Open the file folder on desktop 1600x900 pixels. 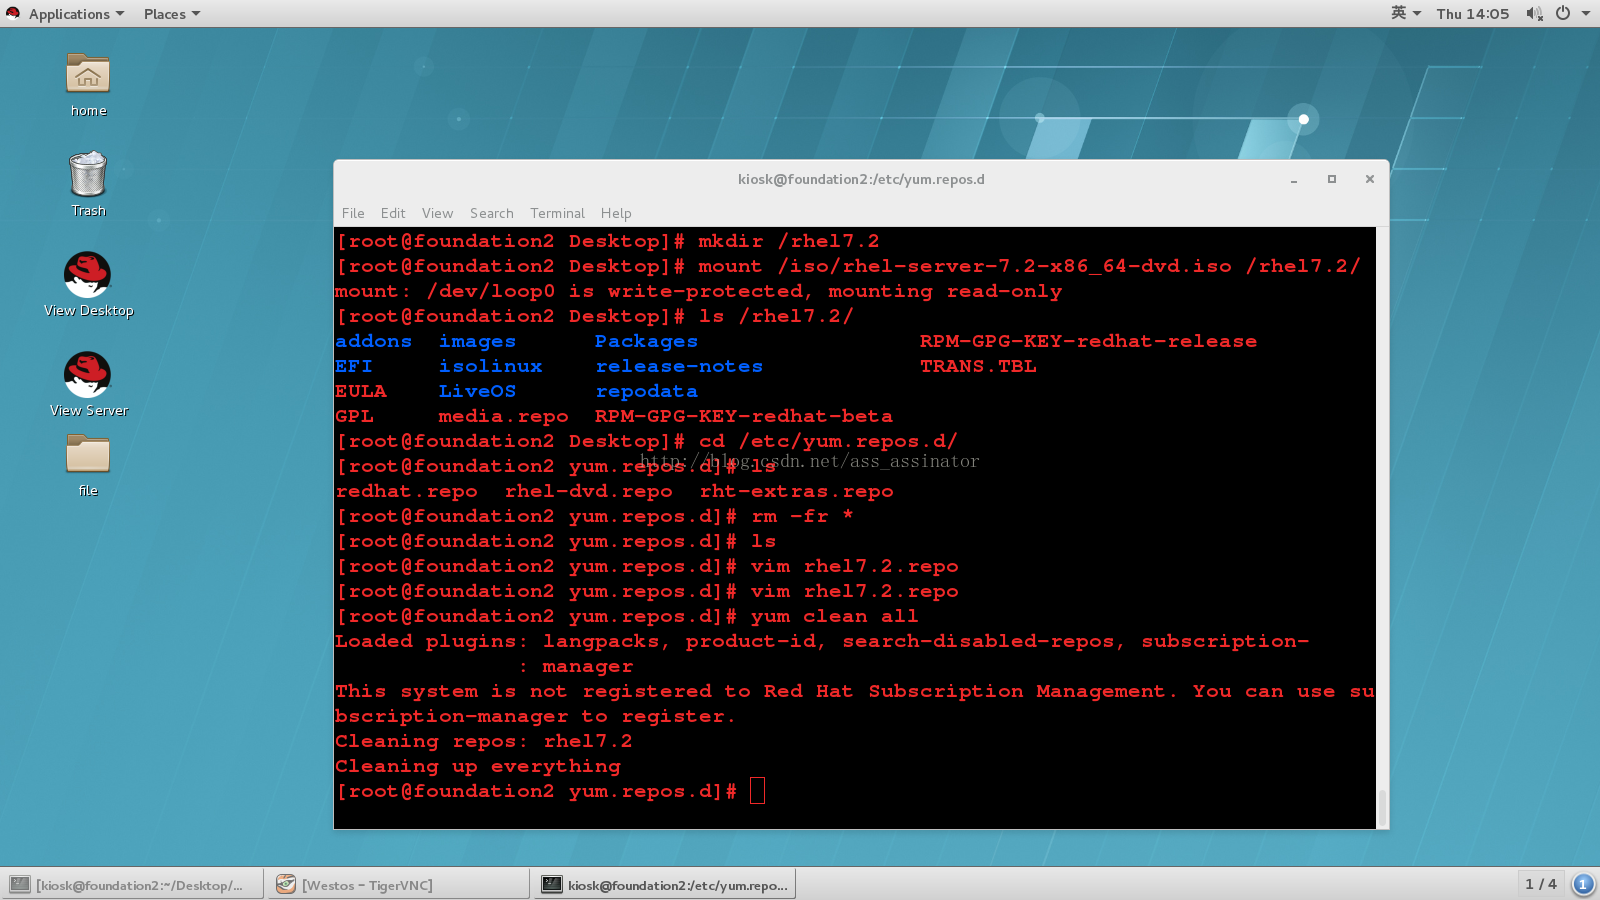pyautogui.click(x=88, y=454)
